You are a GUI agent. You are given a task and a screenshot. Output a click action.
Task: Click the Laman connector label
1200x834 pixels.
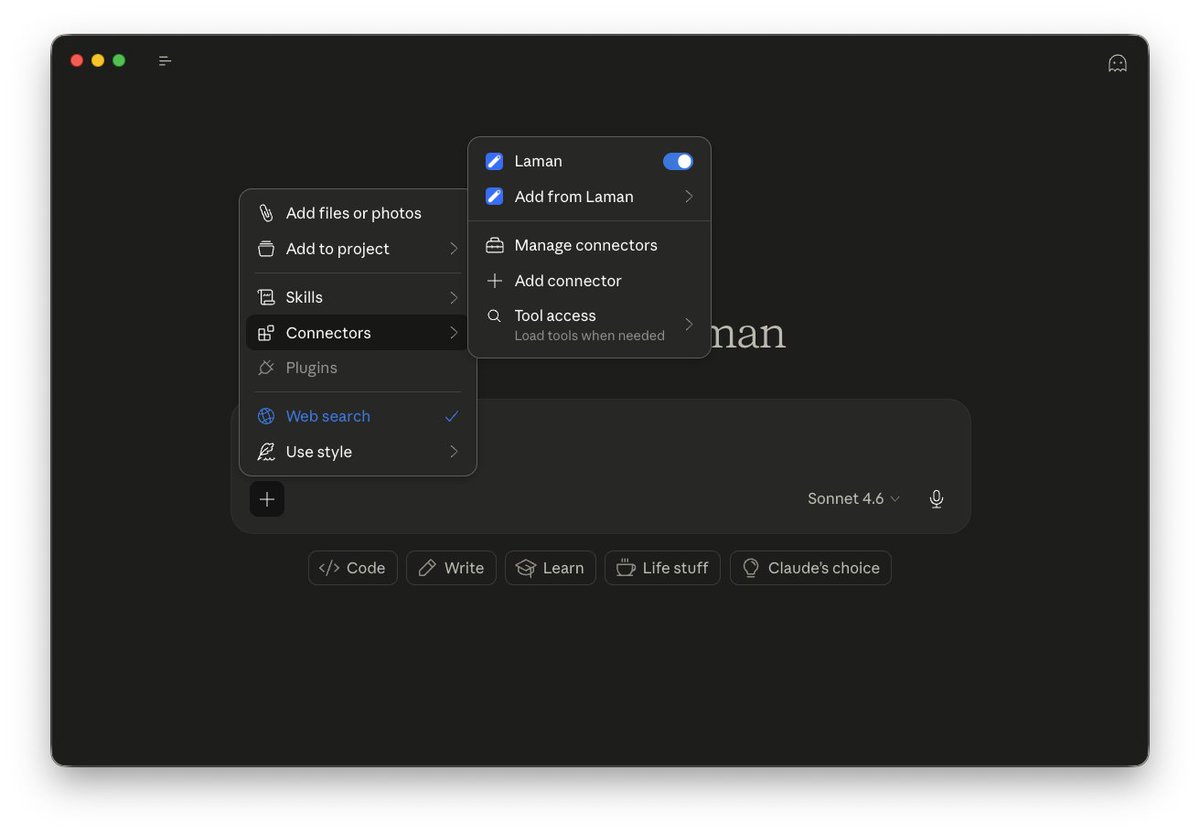point(538,161)
